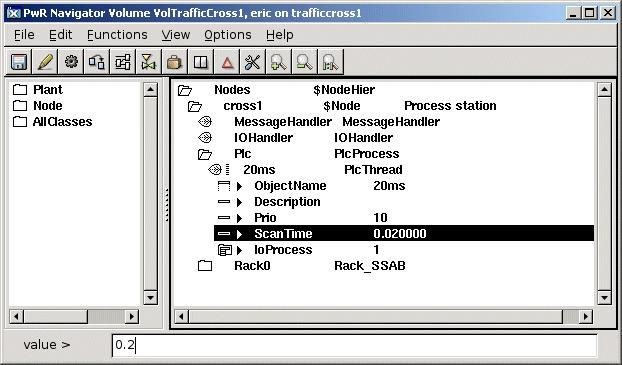Click the zoom out magnifier icon
This screenshot has height=365, width=622.
click(x=305, y=62)
